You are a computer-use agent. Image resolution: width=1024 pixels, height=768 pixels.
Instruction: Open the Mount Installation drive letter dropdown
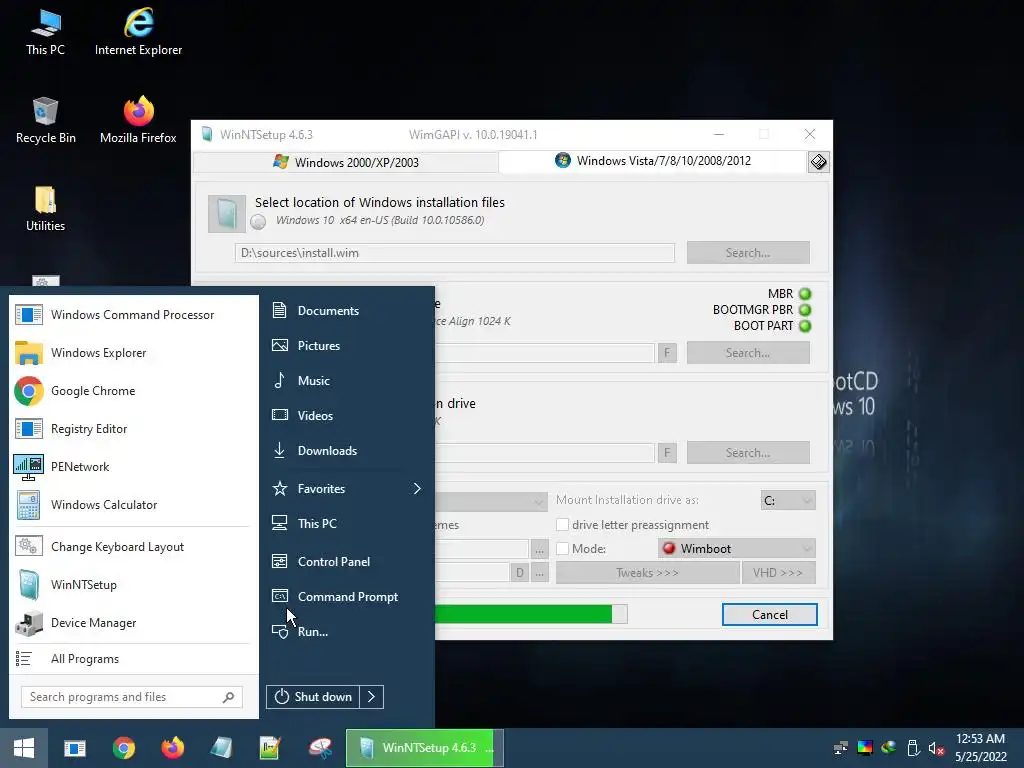tap(788, 500)
